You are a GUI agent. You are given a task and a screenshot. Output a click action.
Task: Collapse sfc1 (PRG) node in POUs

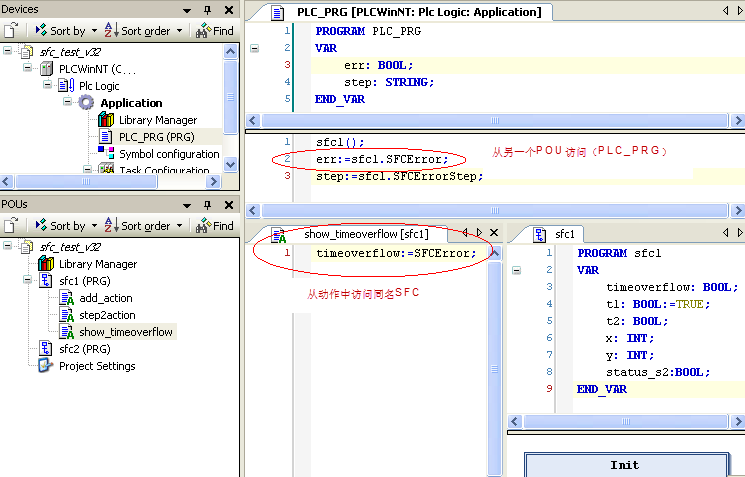[x=27, y=279]
